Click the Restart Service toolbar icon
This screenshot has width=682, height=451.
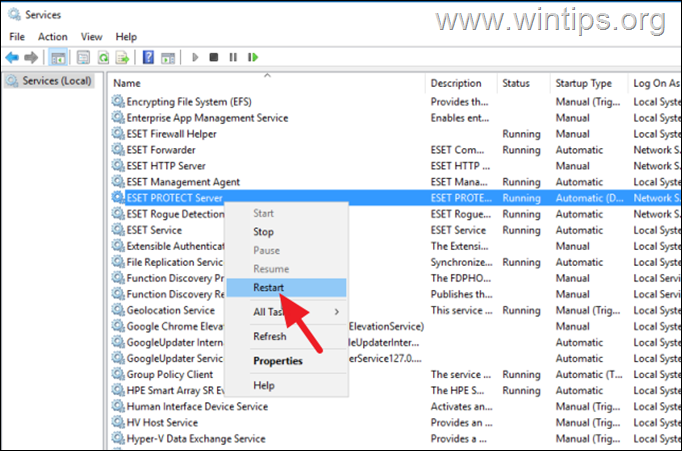click(253, 57)
